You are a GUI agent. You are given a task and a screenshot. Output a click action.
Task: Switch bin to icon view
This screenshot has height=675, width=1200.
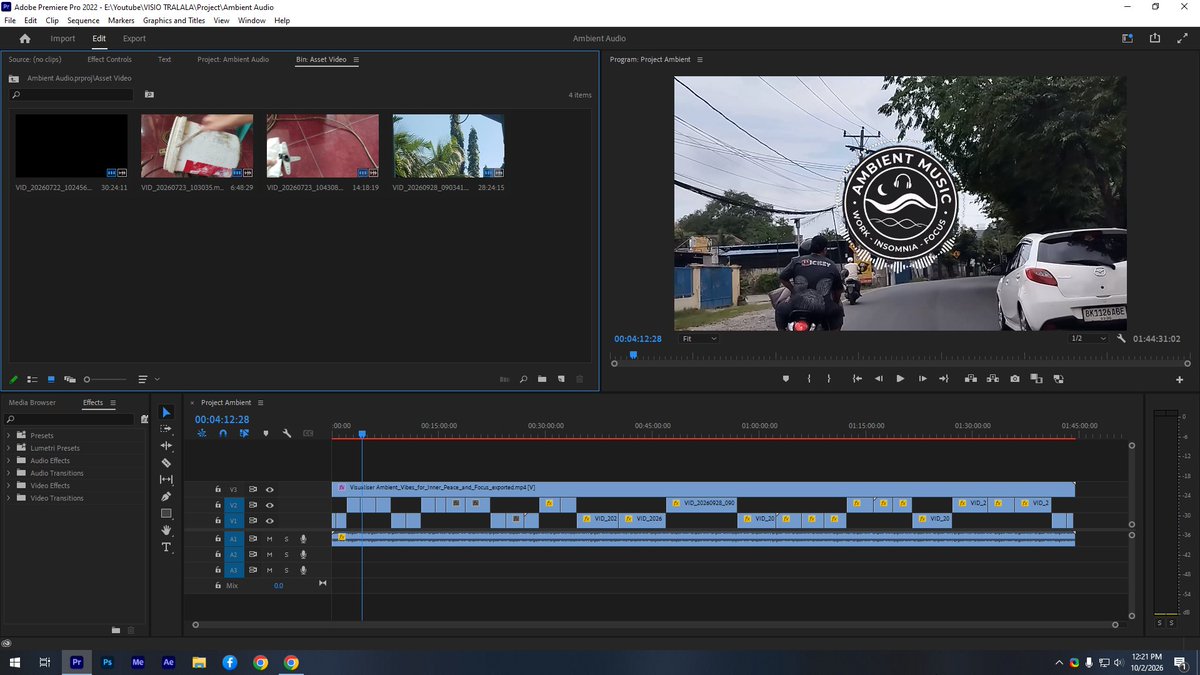tap(51, 379)
